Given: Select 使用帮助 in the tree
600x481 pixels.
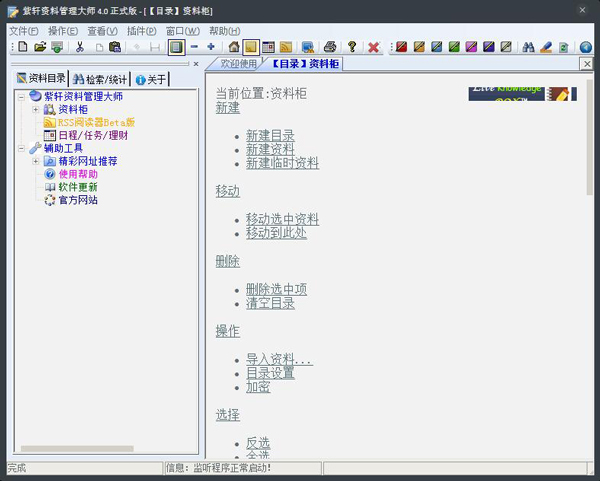Looking at the screenshot, I should pyautogui.click(x=78, y=174).
